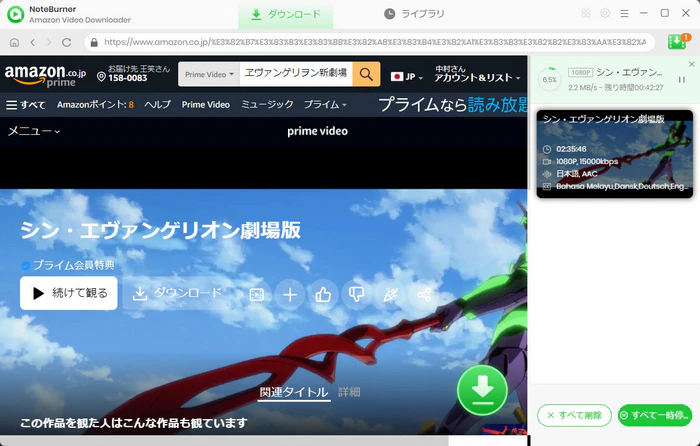This screenshot has width=700, height=446.
Task: Switch to the Library tab
Action: pos(414,14)
